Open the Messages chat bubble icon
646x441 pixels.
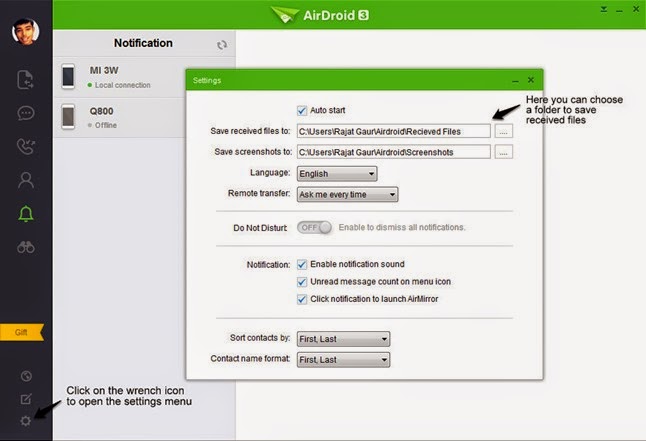[26, 113]
